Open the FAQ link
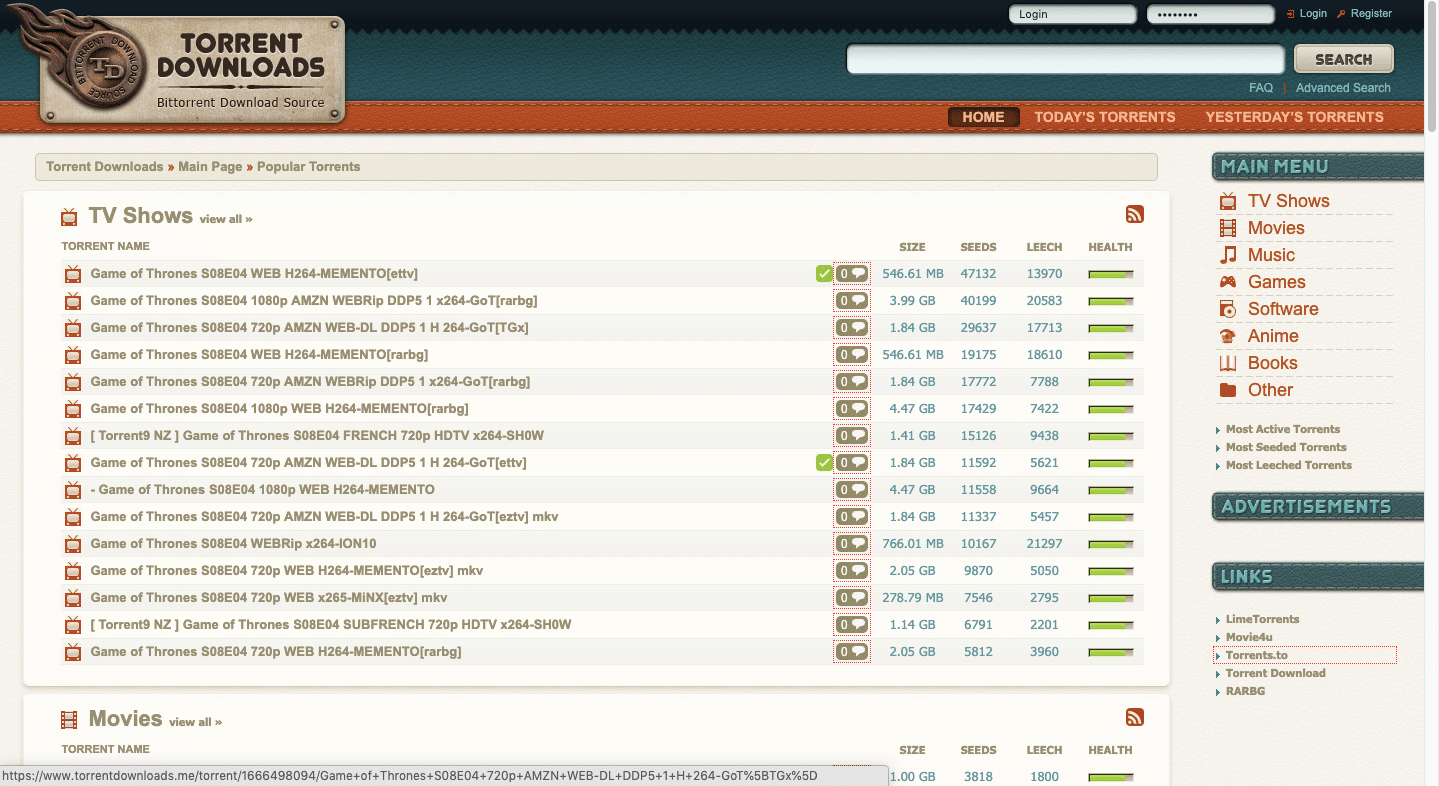The width and height of the screenshot is (1439, 786). pyautogui.click(x=1261, y=88)
